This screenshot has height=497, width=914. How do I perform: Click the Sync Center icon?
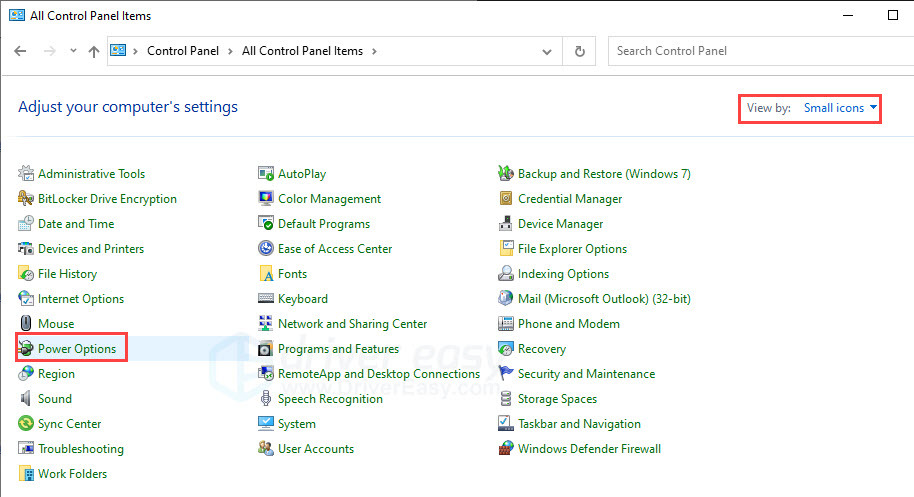pos(26,423)
